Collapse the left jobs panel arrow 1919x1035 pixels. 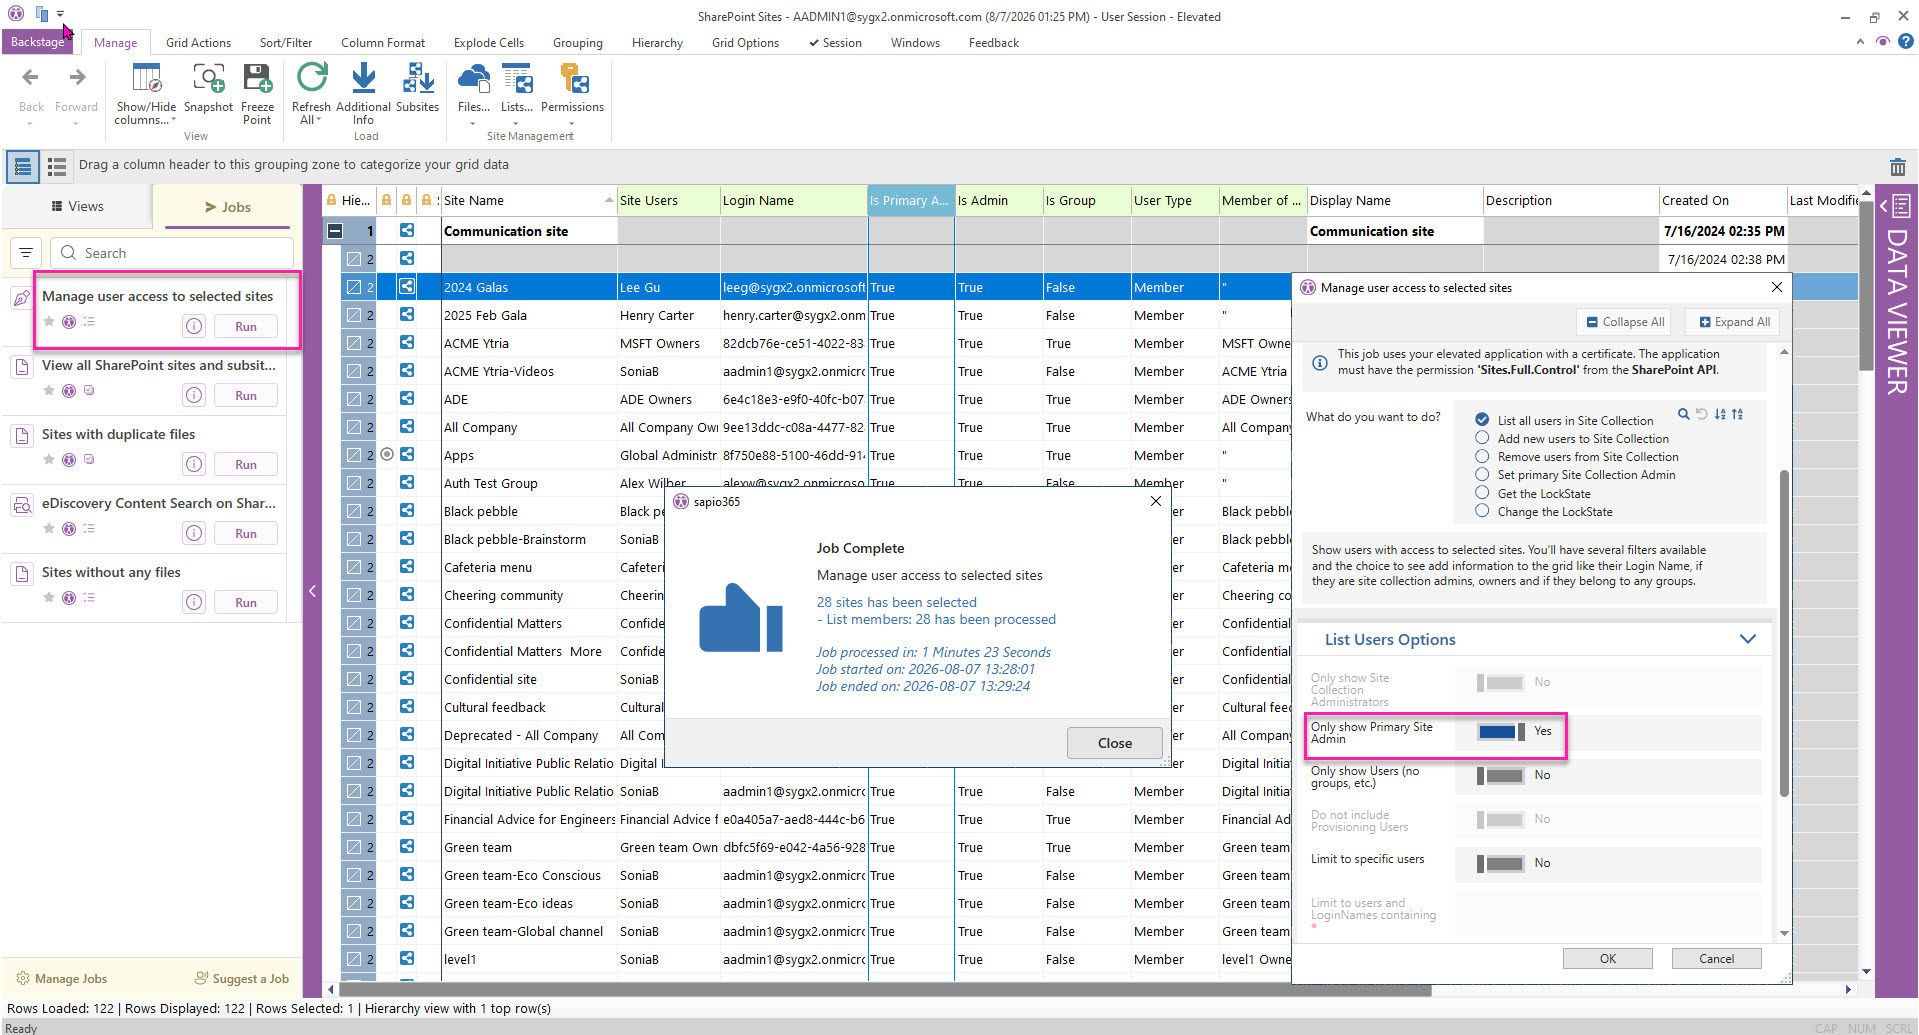tap(312, 591)
